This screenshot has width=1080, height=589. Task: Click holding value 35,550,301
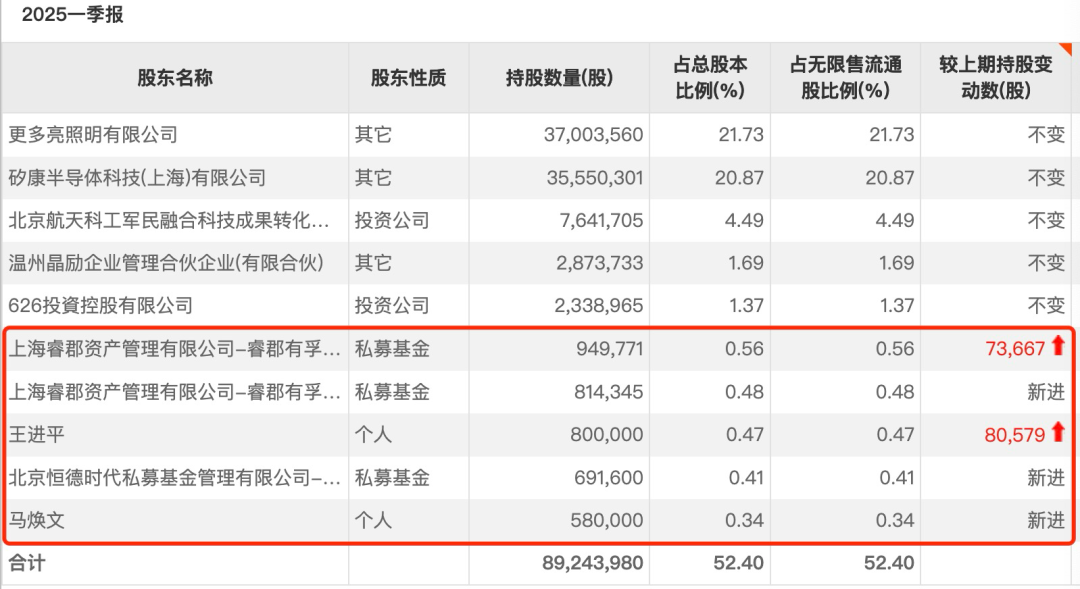pos(595,178)
